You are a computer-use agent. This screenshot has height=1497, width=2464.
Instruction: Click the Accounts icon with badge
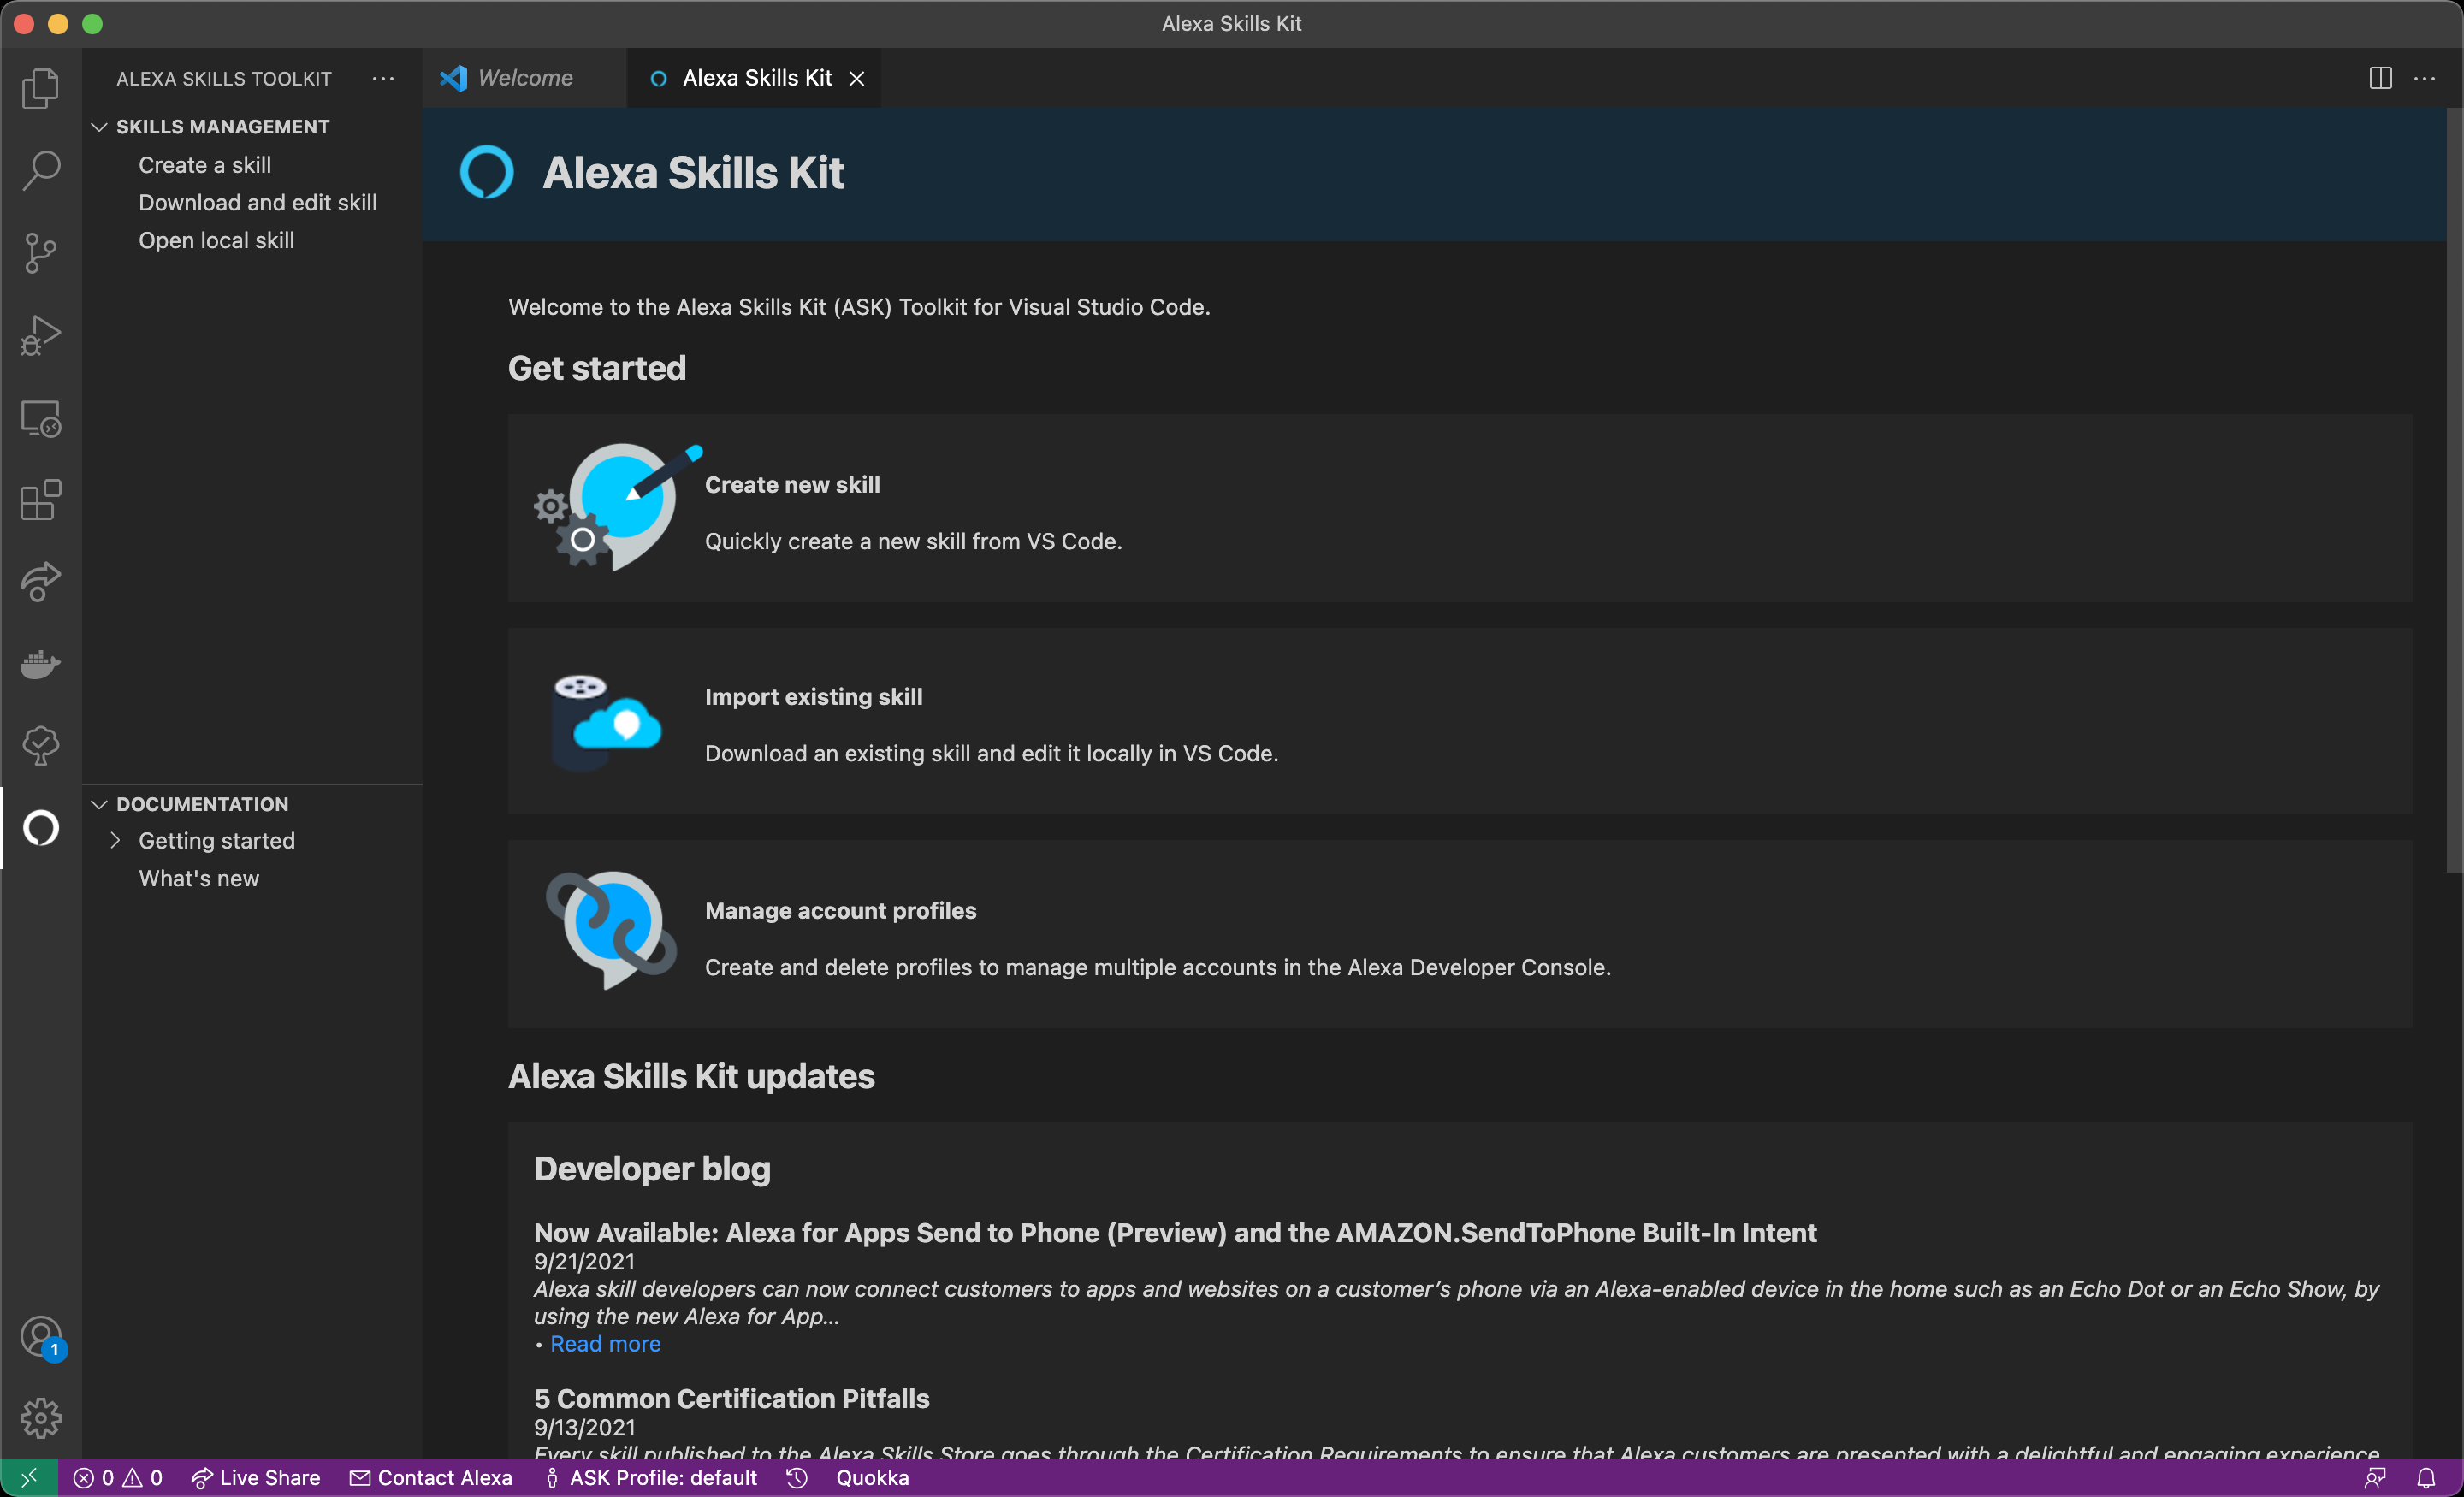point(40,1336)
